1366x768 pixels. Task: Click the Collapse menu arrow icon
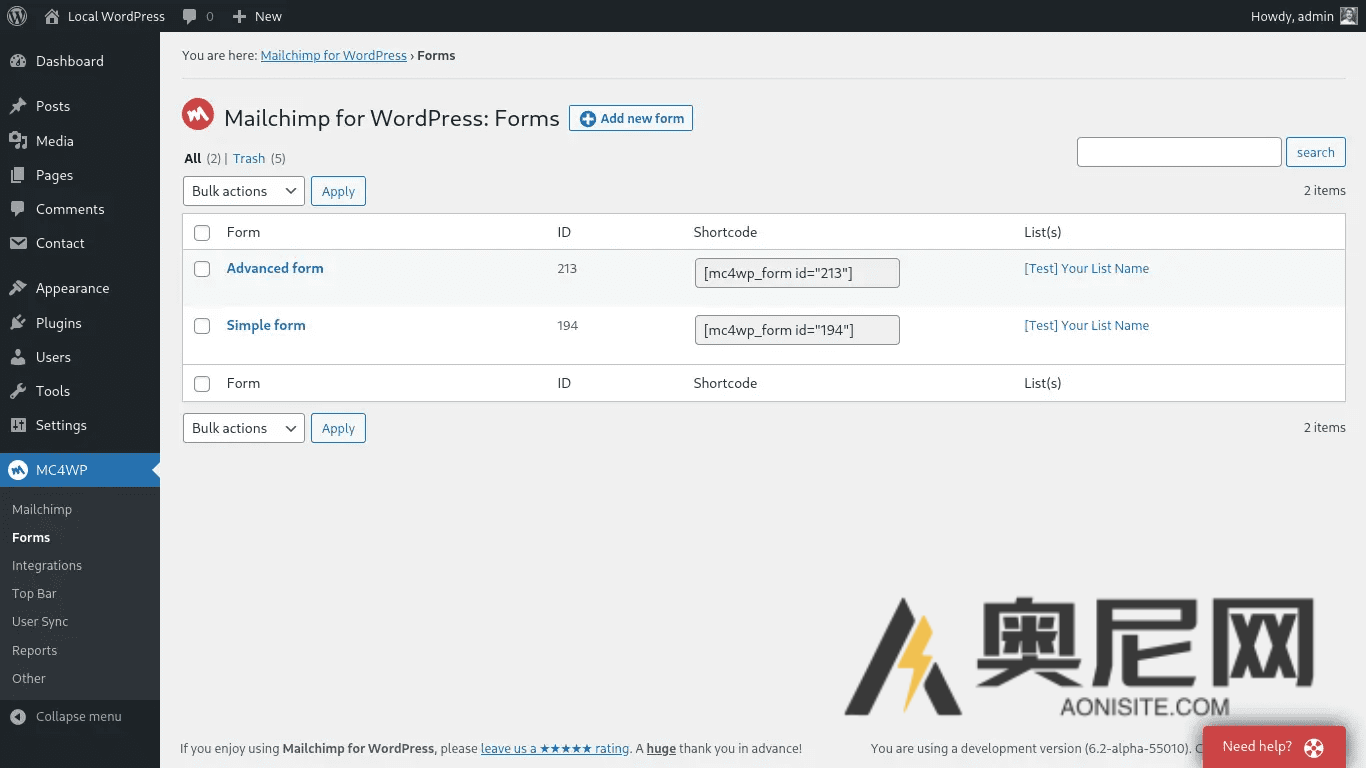pyautogui.click(x=18, y=717)
